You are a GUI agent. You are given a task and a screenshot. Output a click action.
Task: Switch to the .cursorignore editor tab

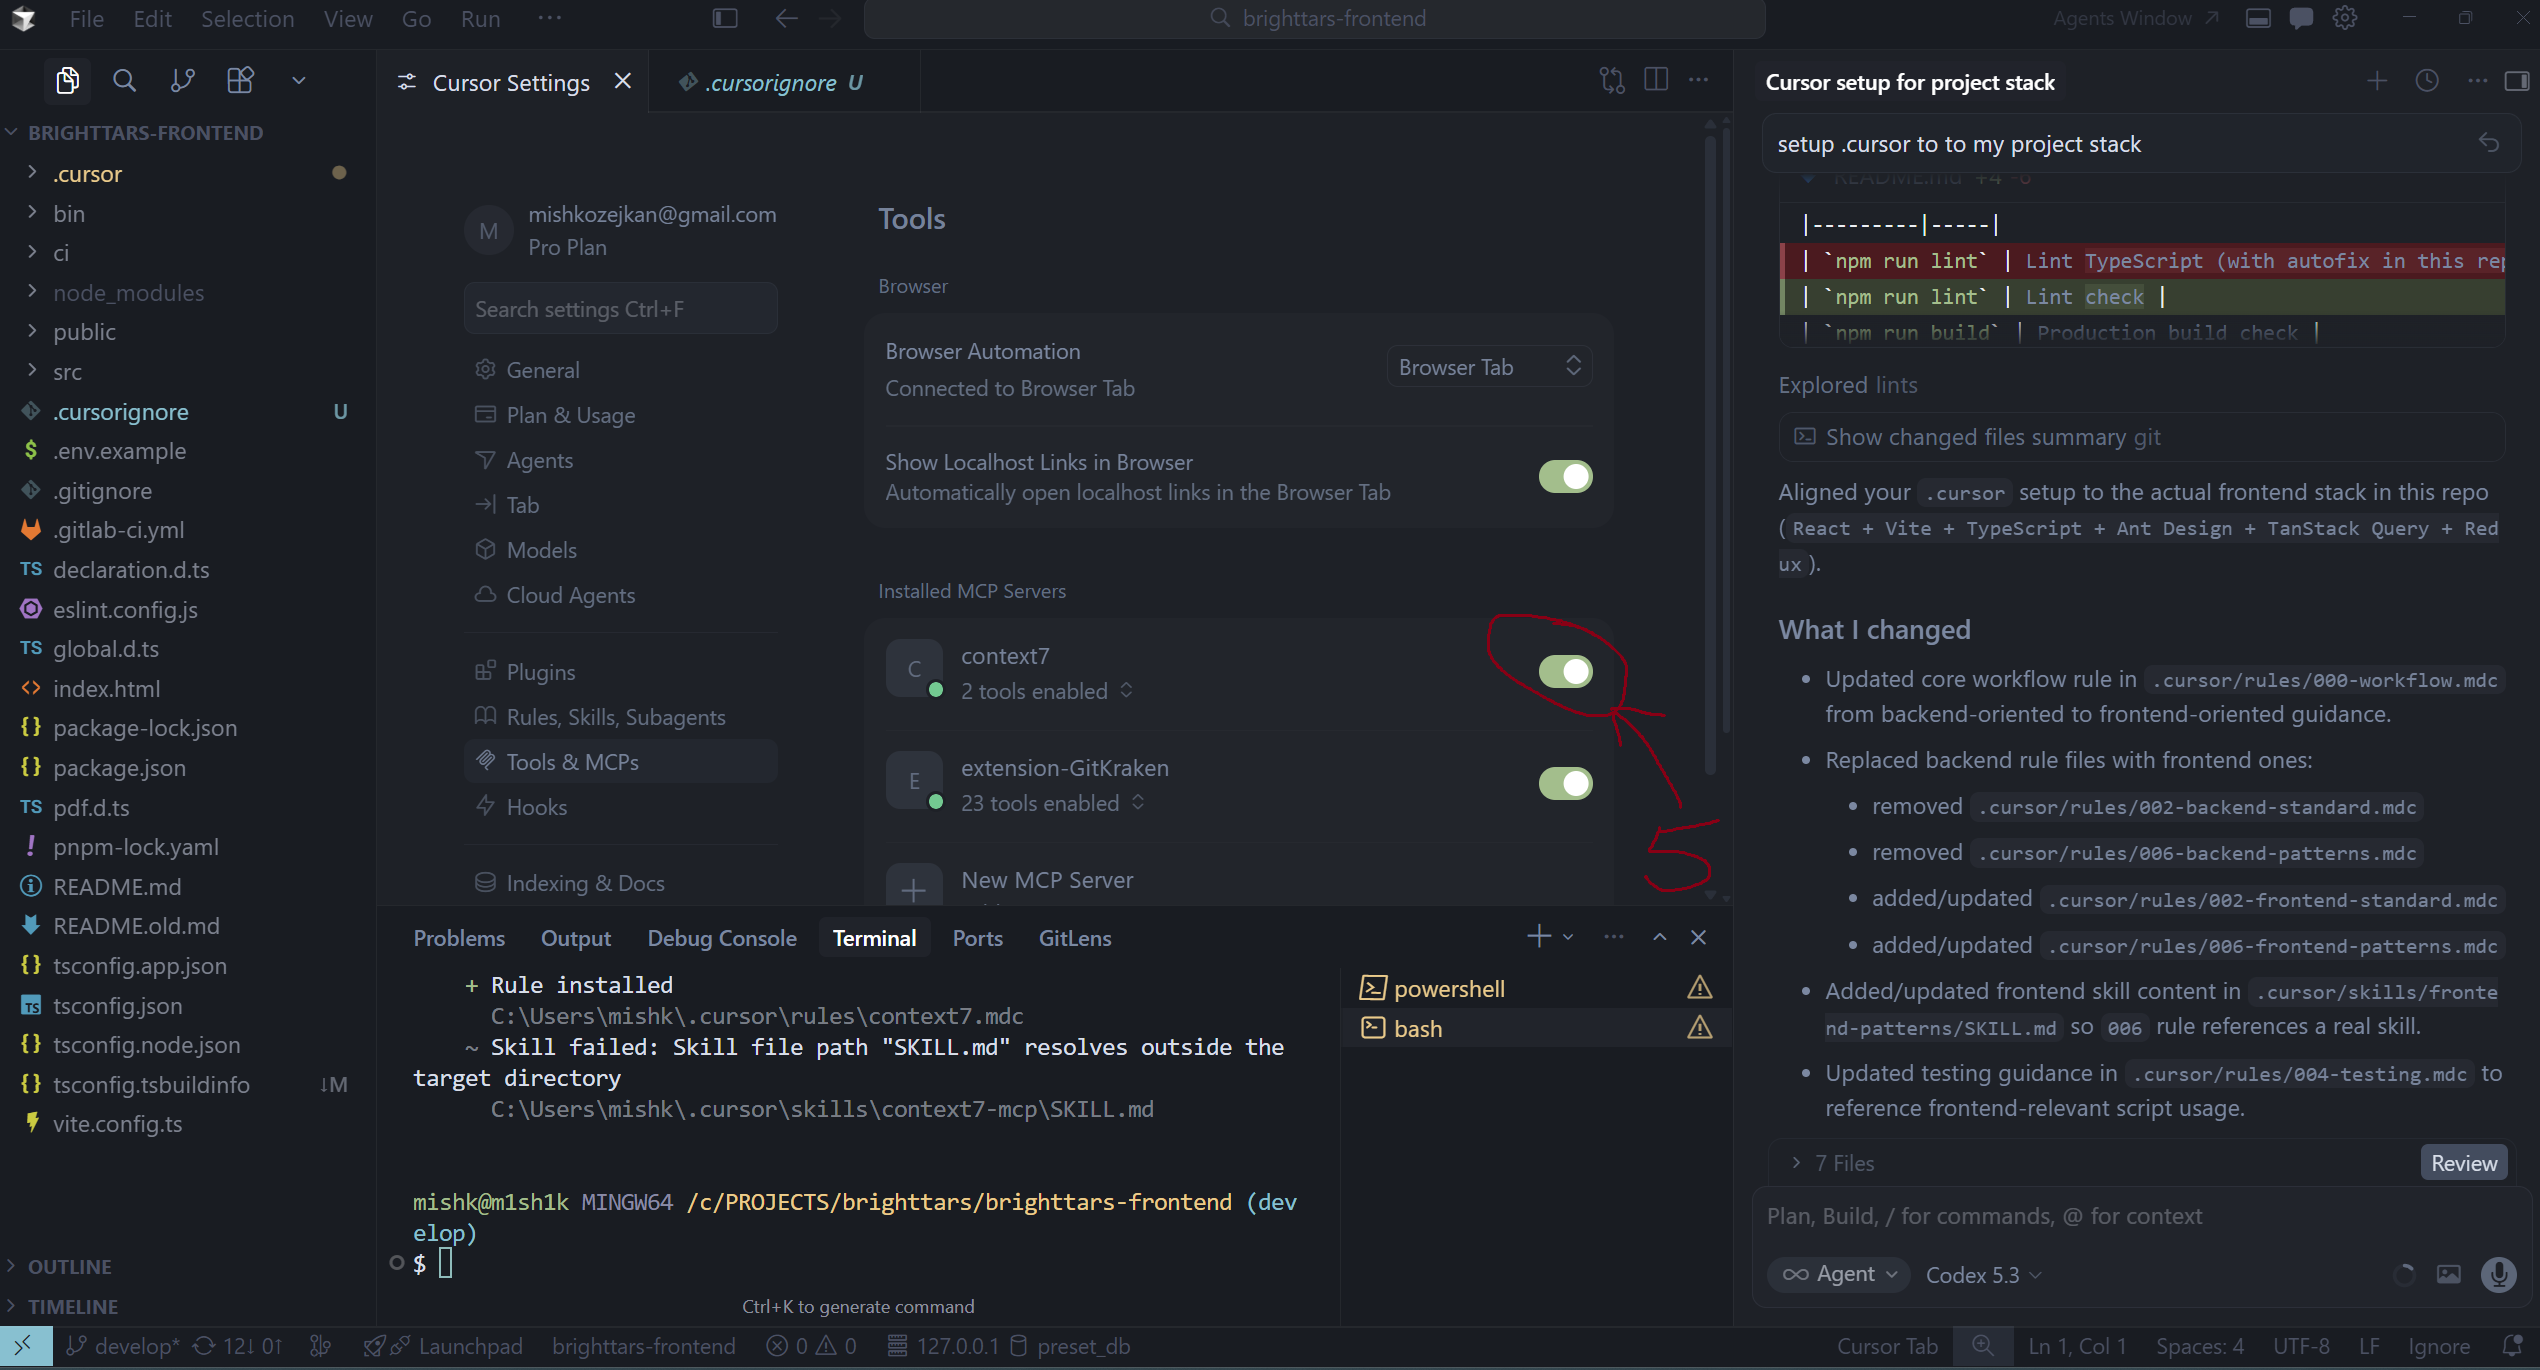click(783, 82)
